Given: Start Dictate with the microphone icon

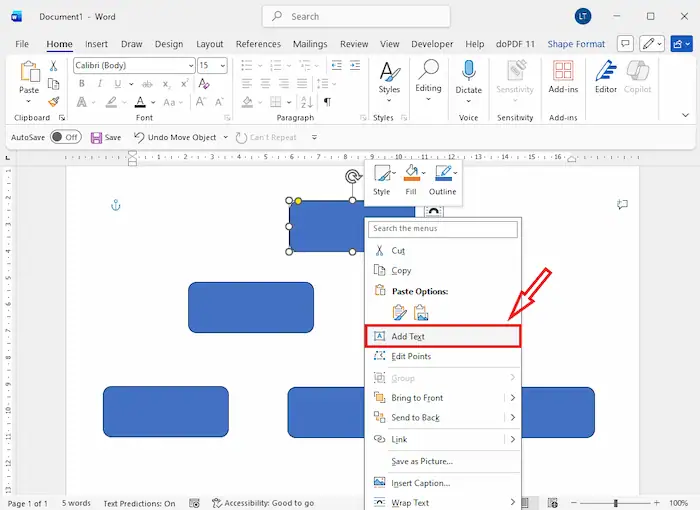Looking at the screenshot, I should pyautogui.click(x=468, y=71).
